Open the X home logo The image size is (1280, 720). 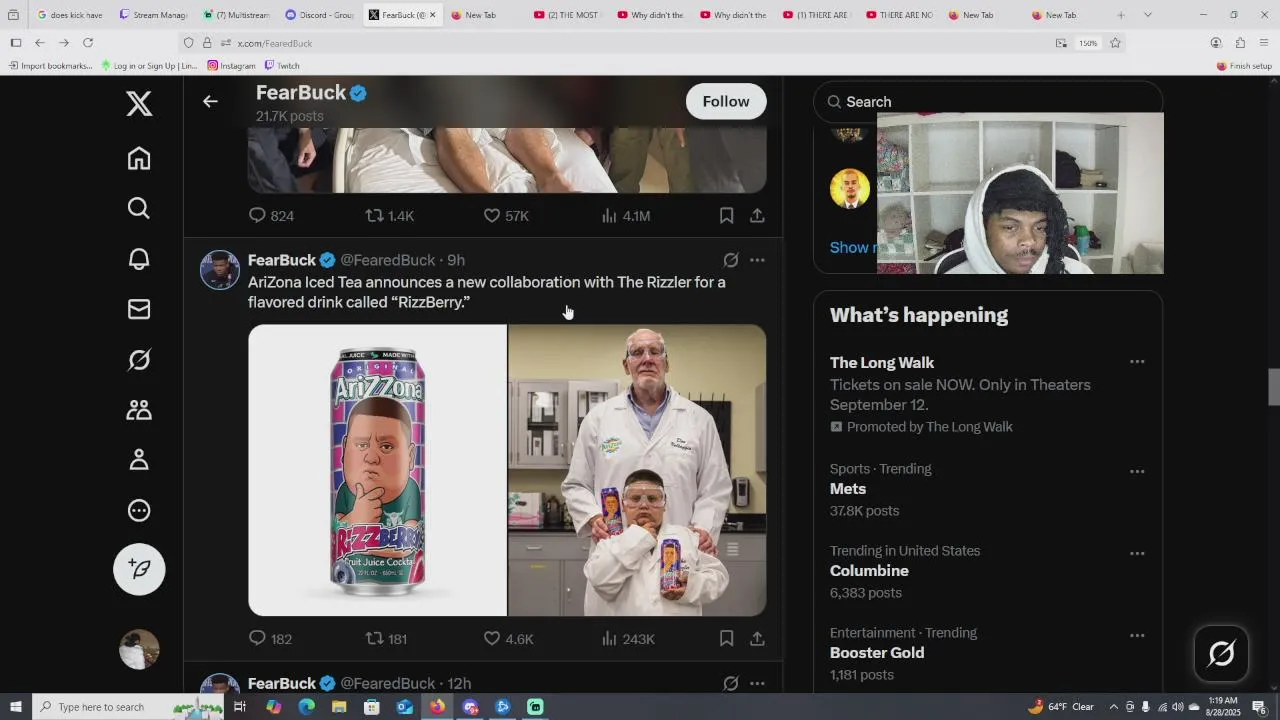(x=139, y=103)
